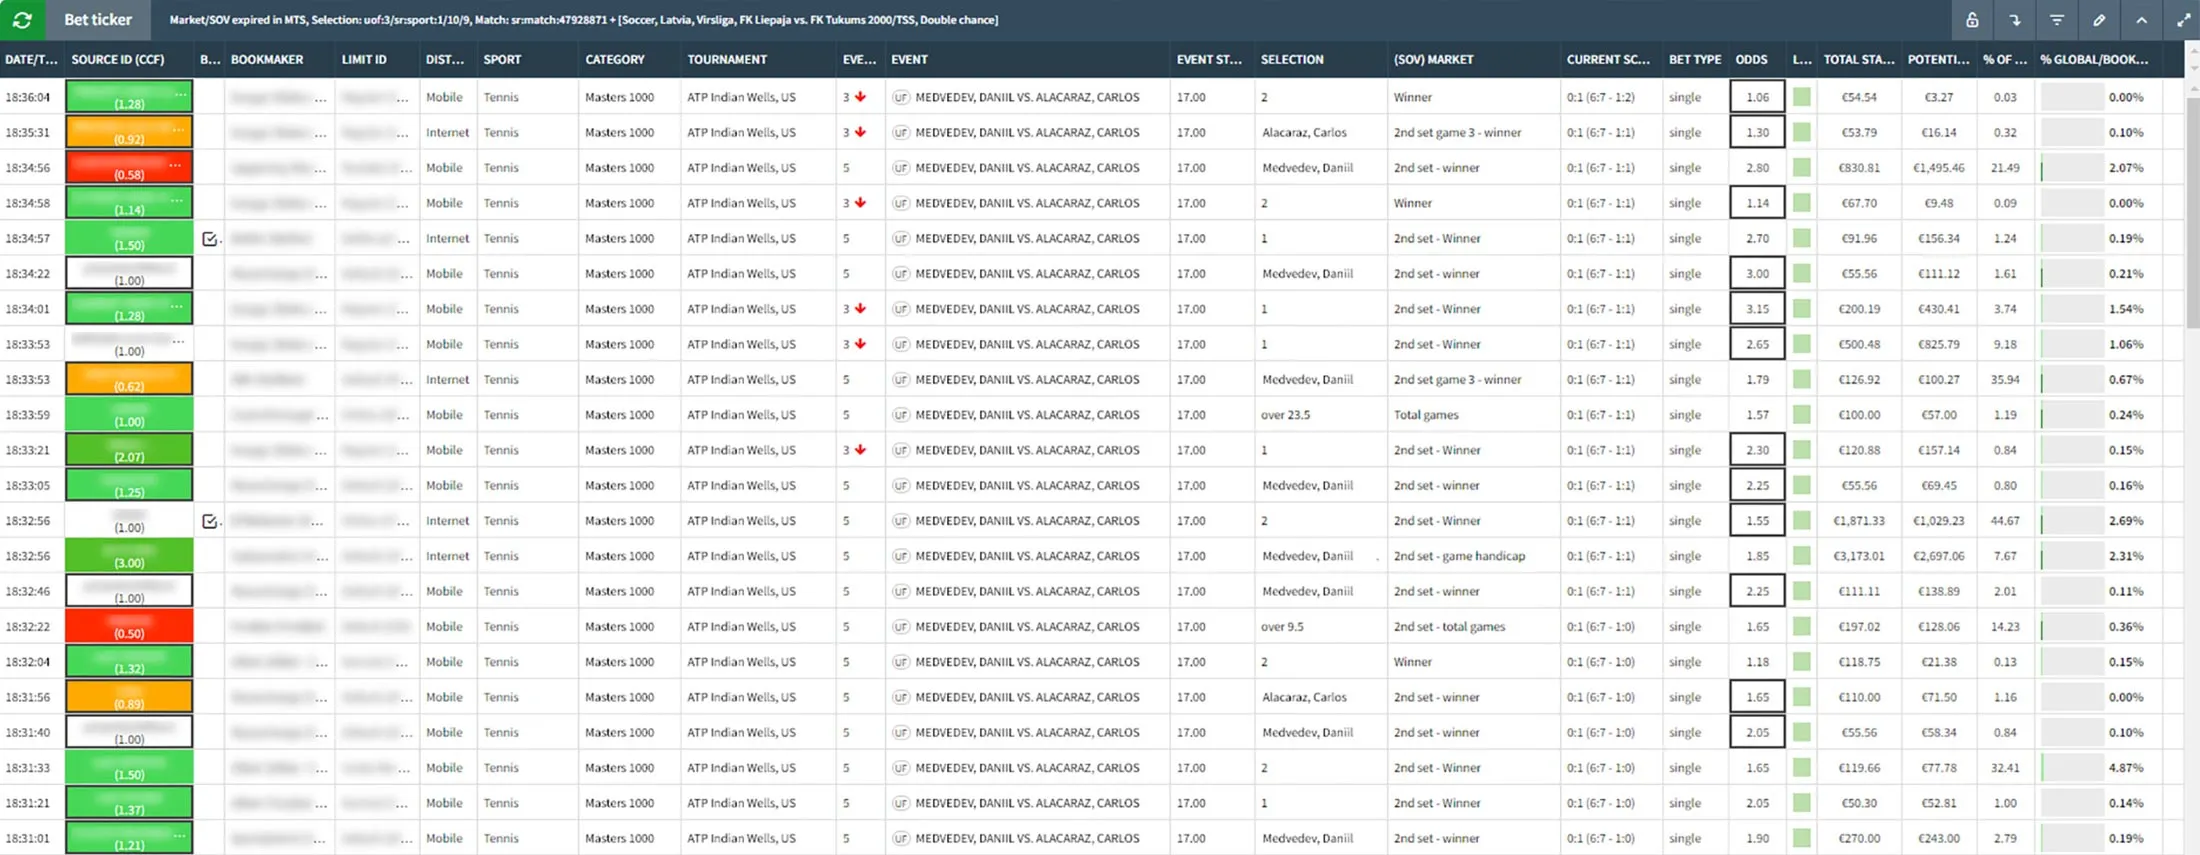The image size is (2200, 855).
Task: Toggle the checkbox in the 18:32:56 row
Action: click(x=209, y=521)
